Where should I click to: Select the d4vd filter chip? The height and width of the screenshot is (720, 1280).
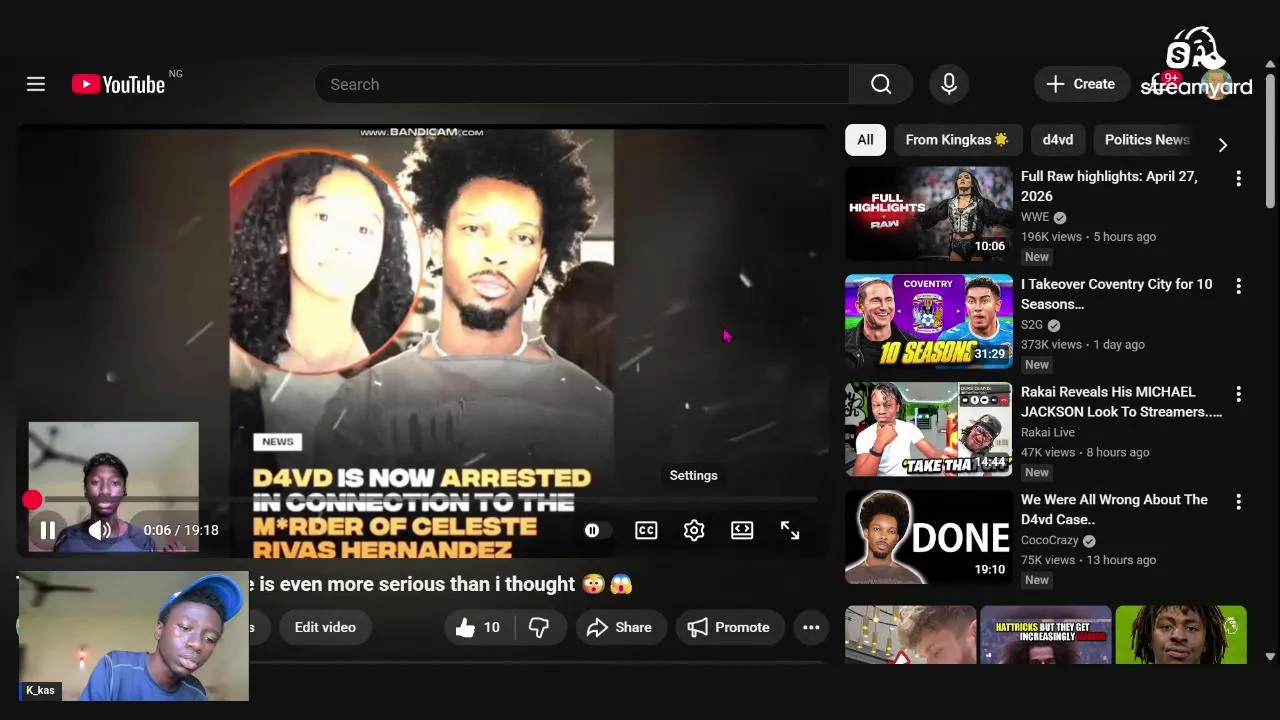click(1058, 140)
